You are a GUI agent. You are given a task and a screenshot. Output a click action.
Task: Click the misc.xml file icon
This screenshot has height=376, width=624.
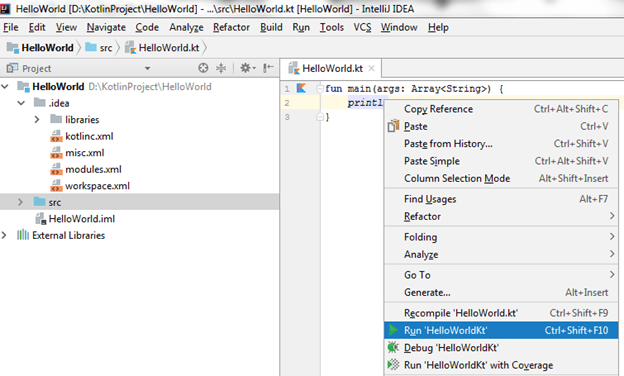pos(56,153)
